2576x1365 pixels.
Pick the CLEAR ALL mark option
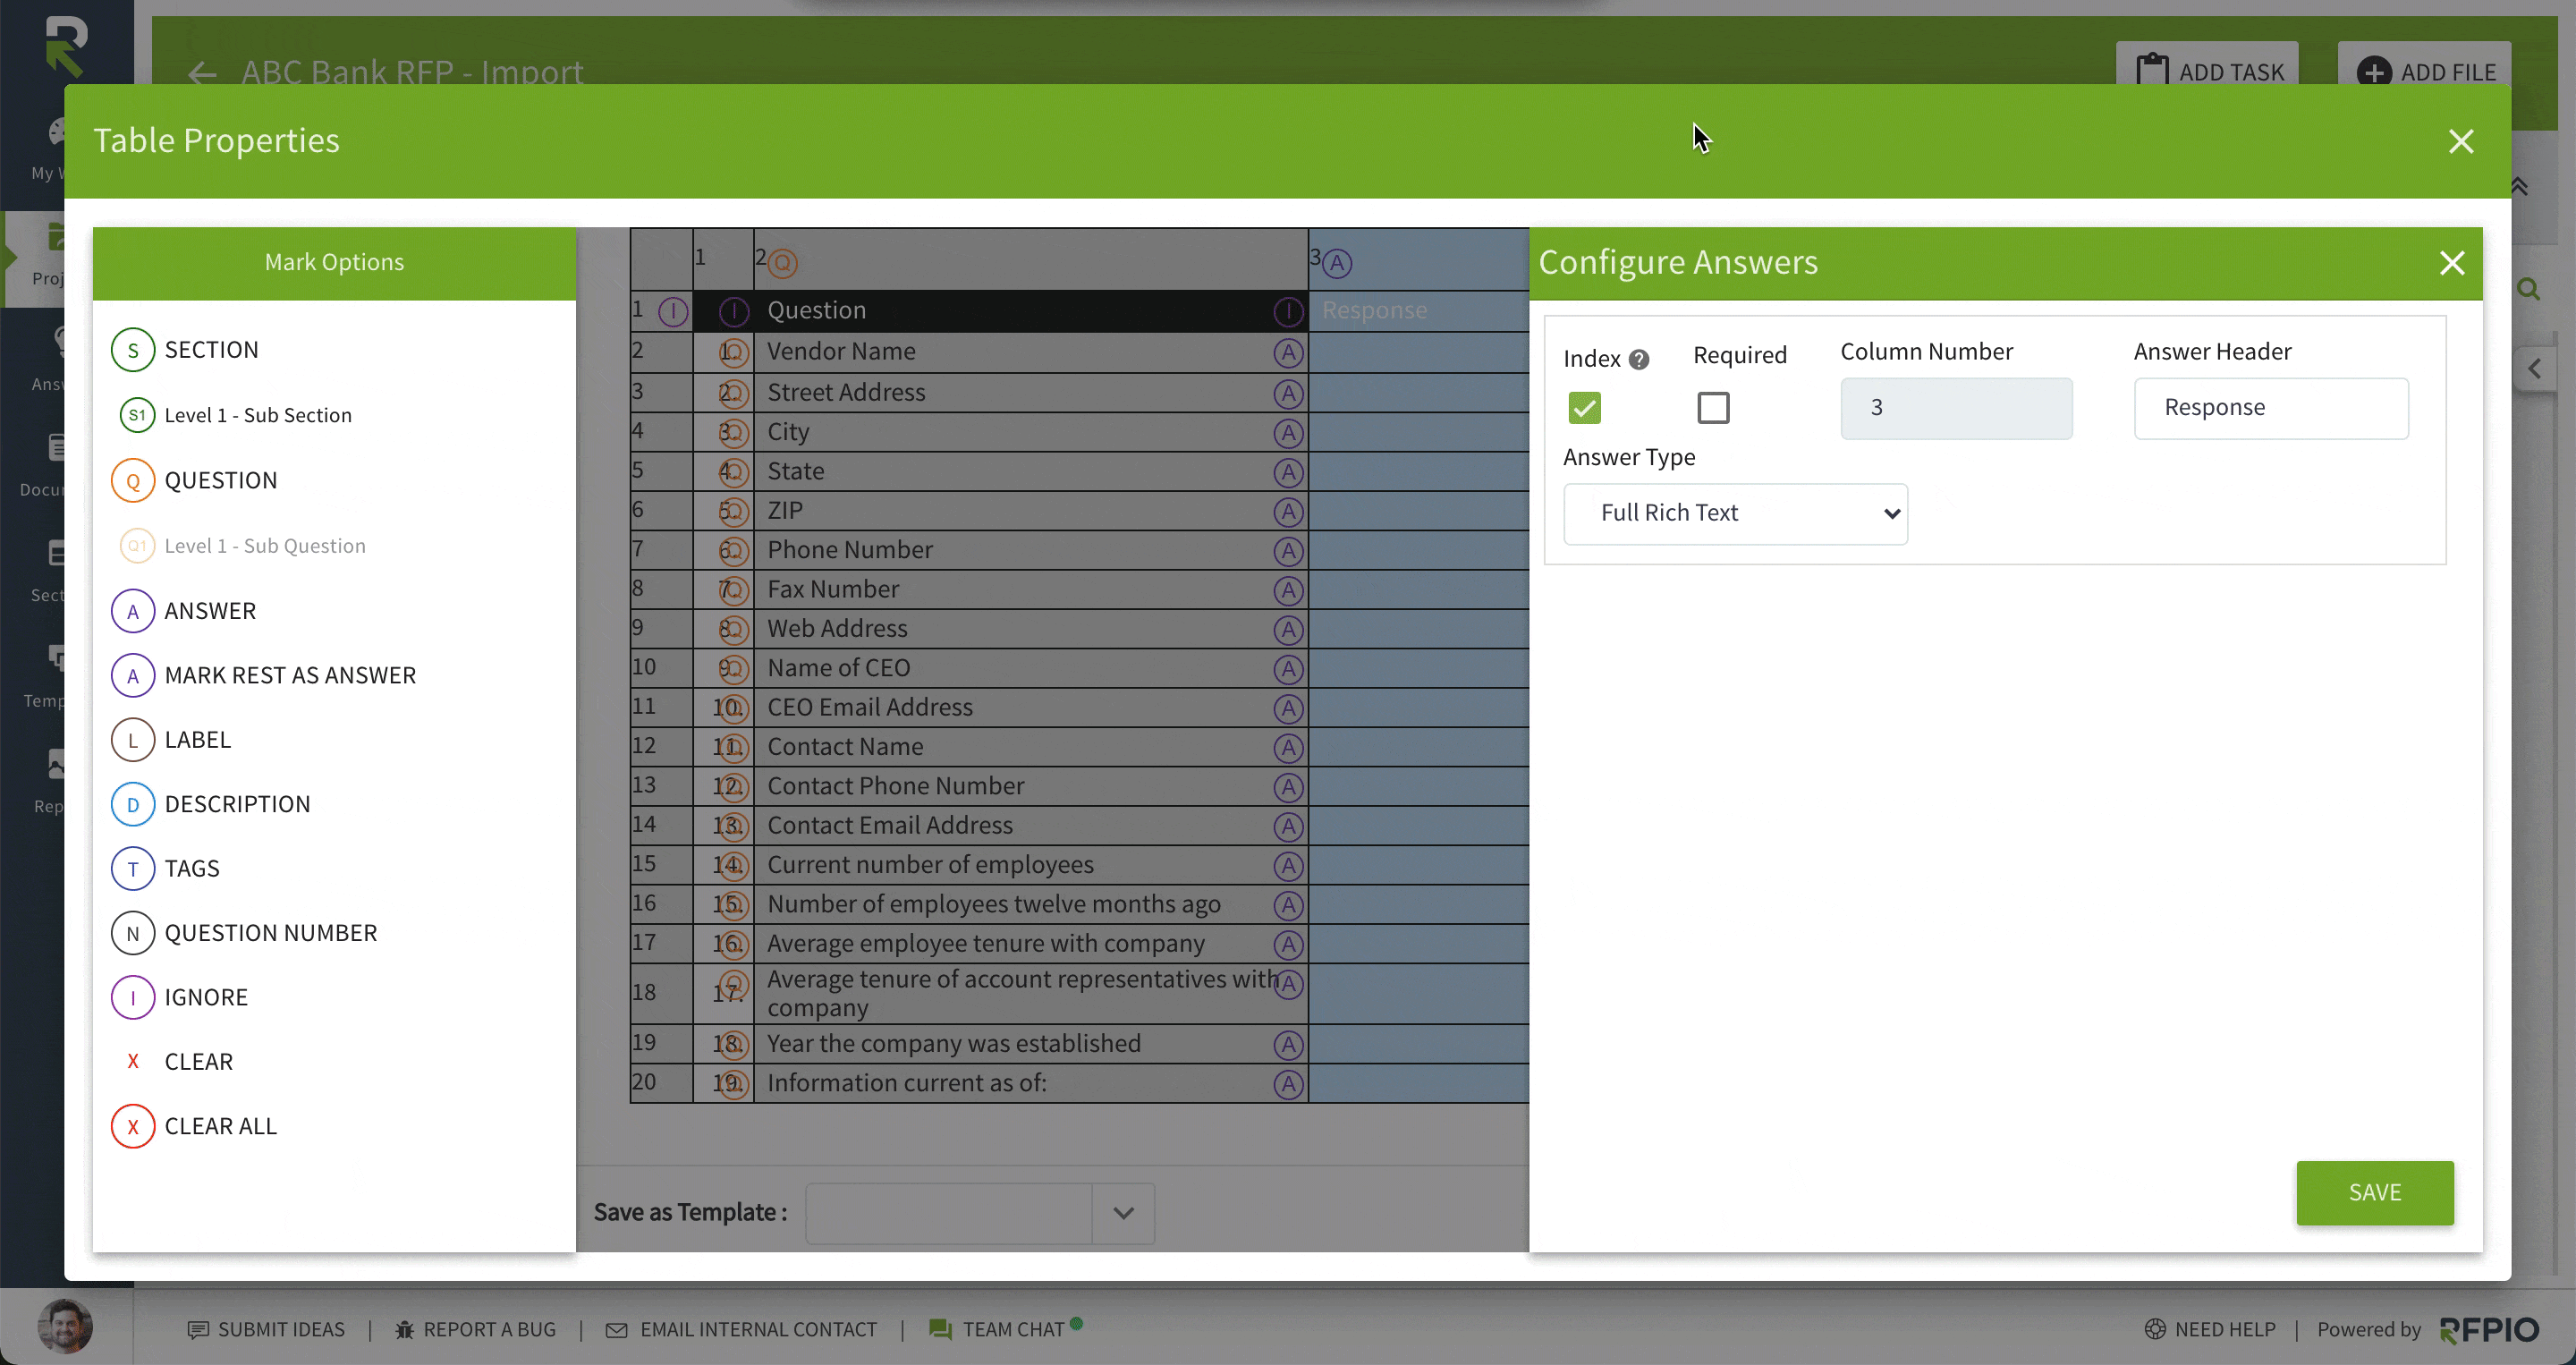pos(194,1127)
